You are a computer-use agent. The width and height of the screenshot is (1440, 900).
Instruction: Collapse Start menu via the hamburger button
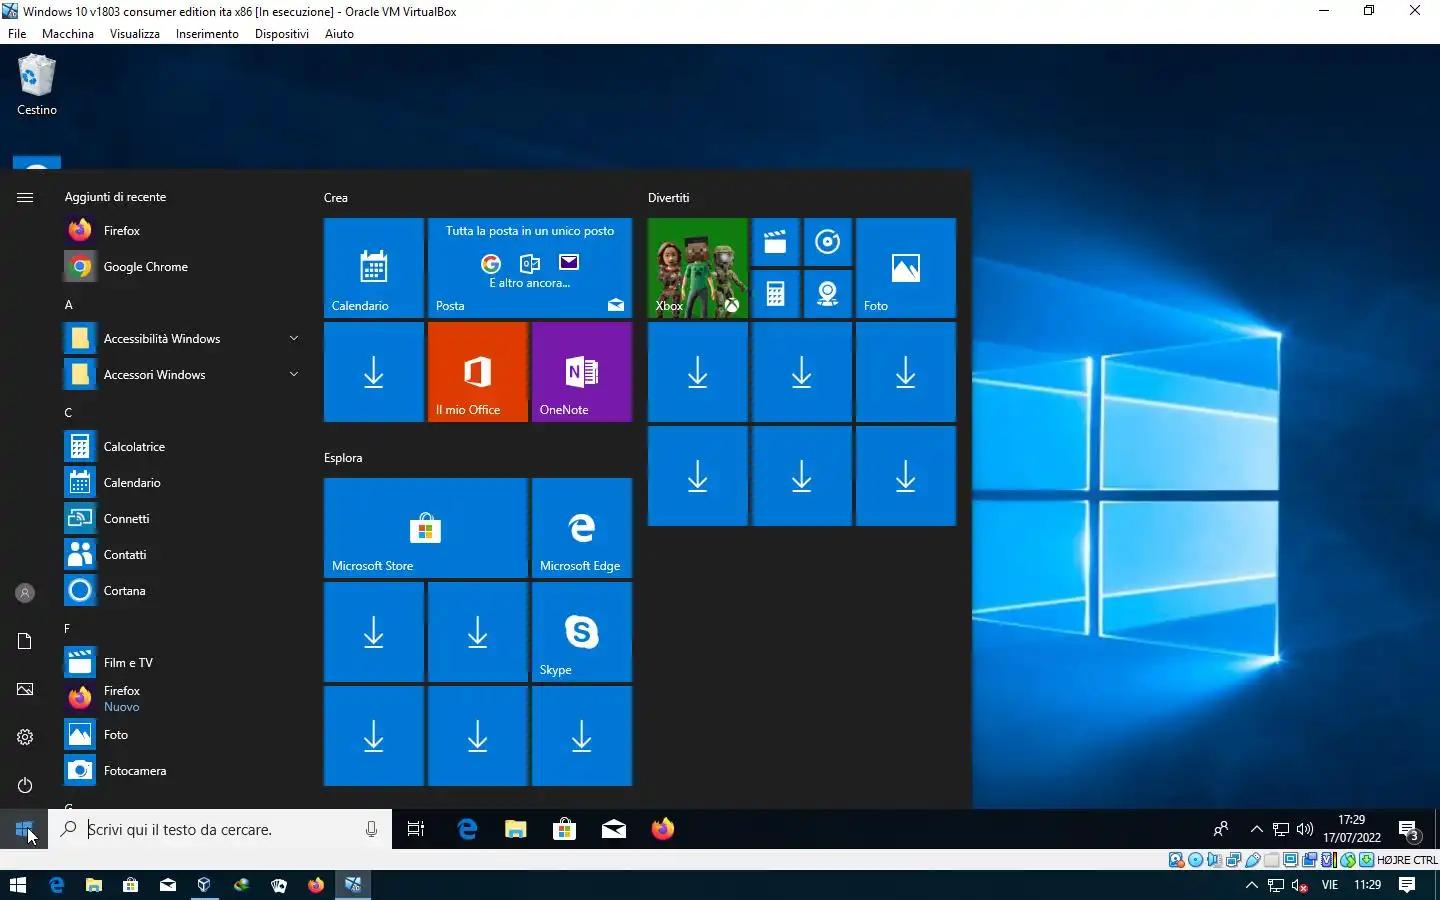point(25,197)
